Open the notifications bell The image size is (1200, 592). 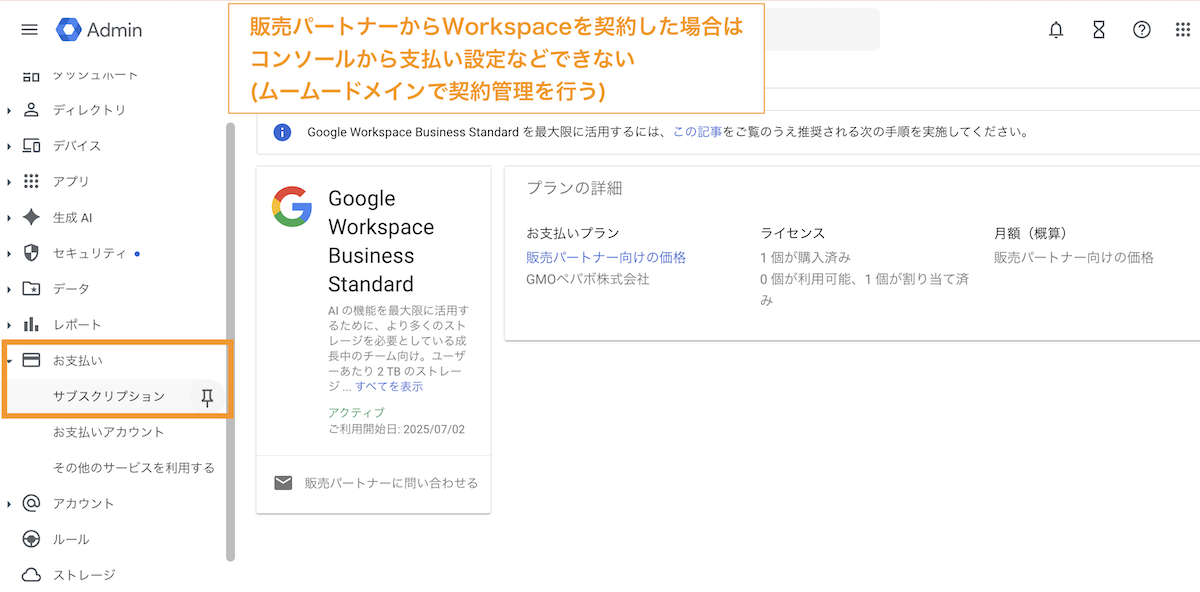click(x=1056, y=30)
